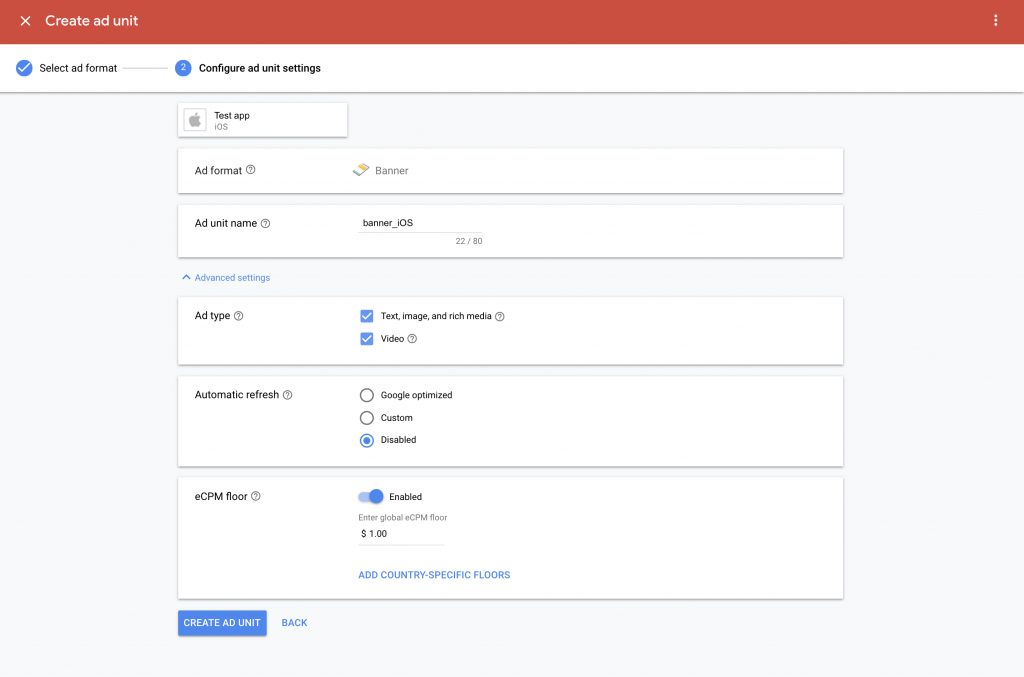
Task: Click the step 1 Select ad format checkmark
Action: point(23,68)
